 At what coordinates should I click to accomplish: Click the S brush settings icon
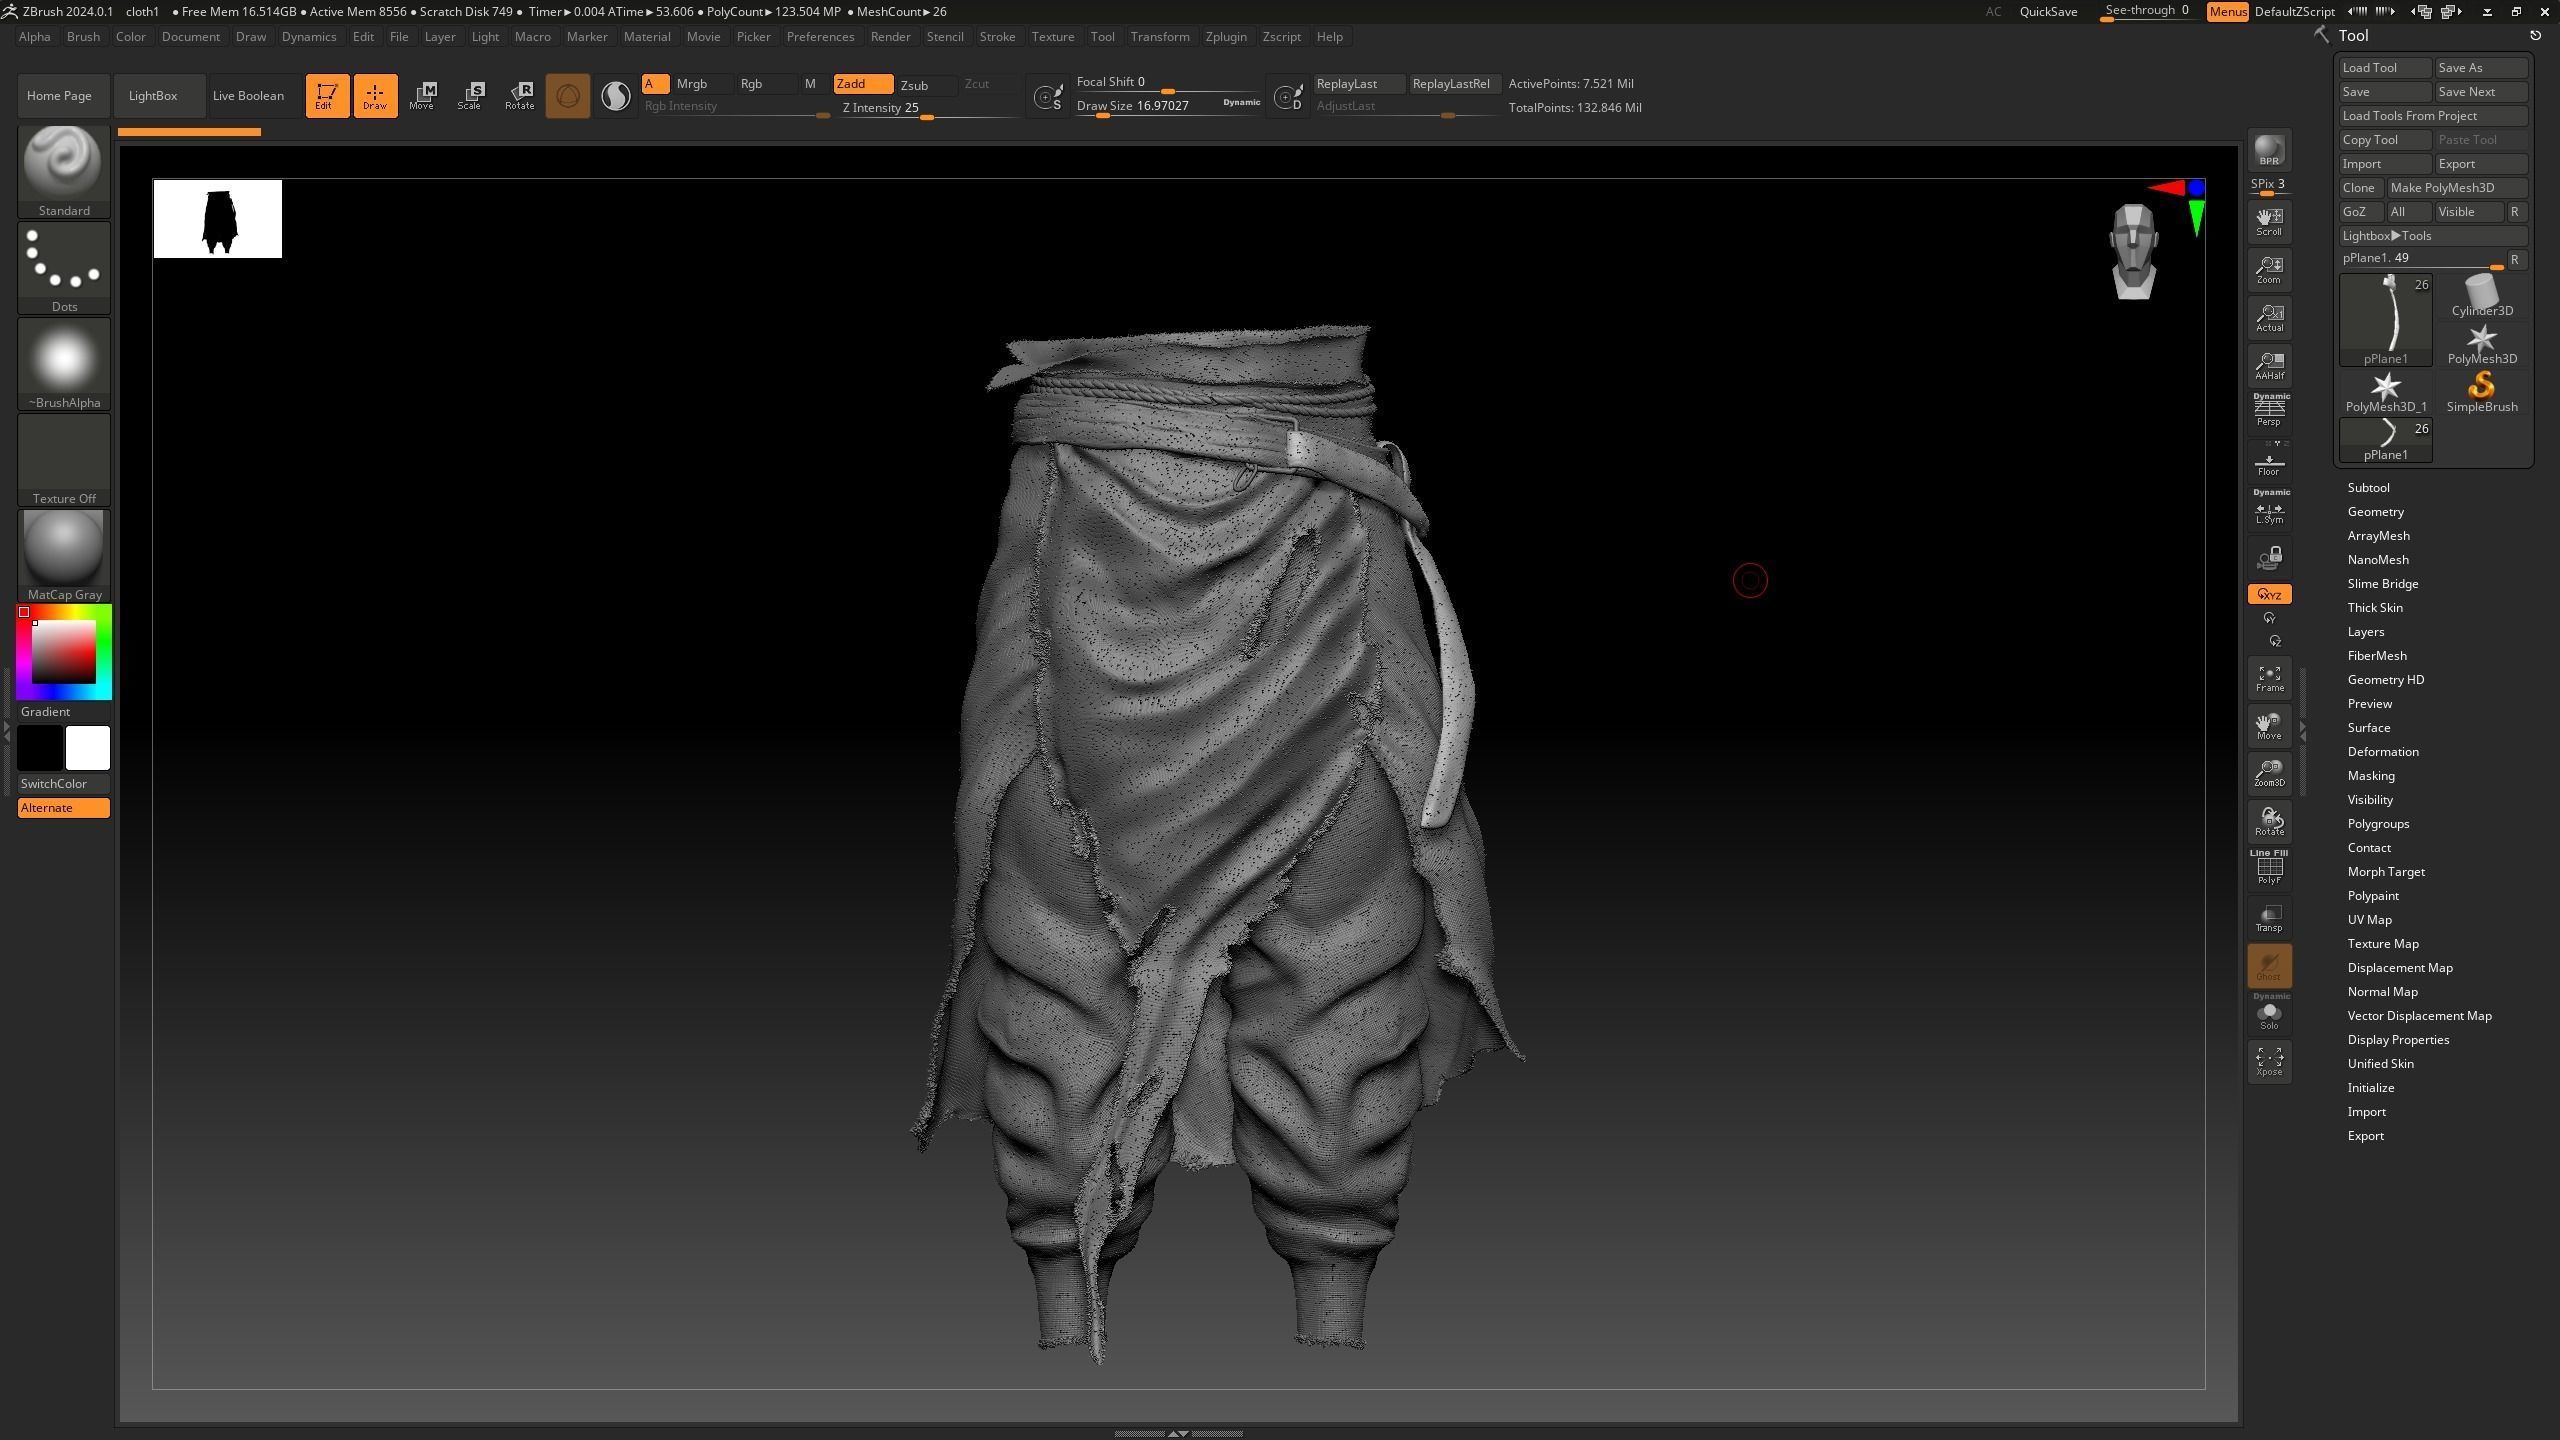1048,97
